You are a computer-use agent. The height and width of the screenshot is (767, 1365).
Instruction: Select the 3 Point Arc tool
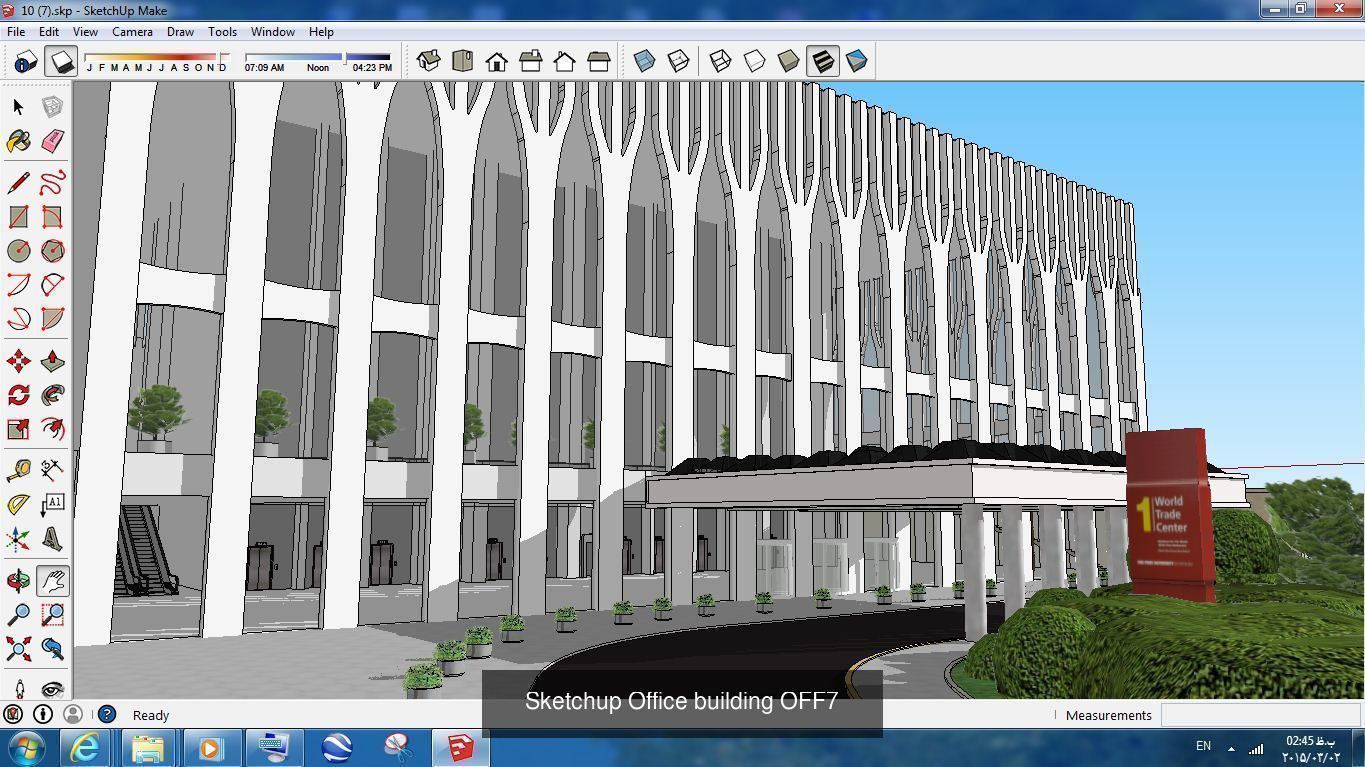18,319
